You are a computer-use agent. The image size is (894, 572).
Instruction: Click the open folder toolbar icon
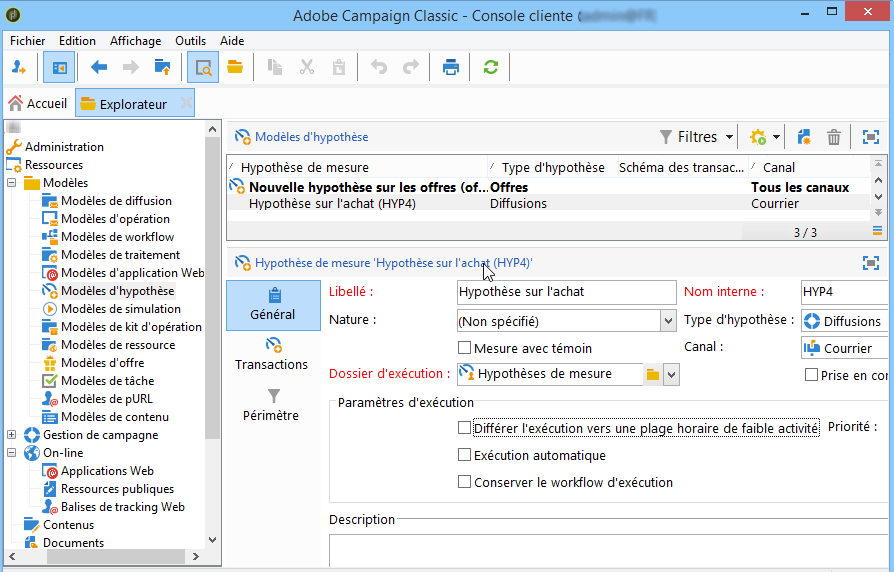coord(235,67)
